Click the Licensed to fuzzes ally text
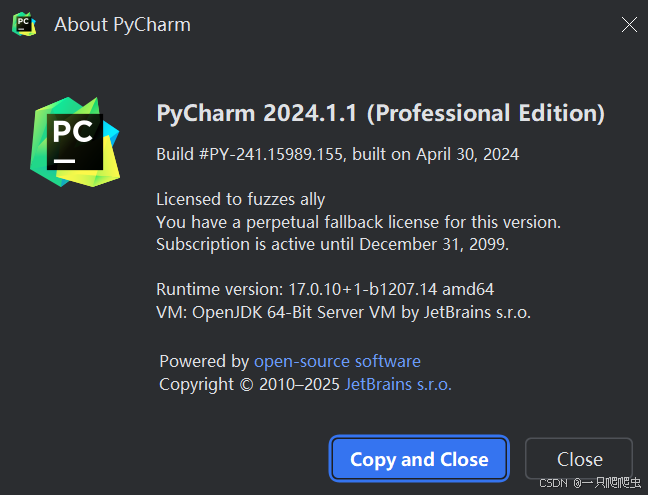The width and height of the screenshot is (648, 495). click(x=241, y=200)
